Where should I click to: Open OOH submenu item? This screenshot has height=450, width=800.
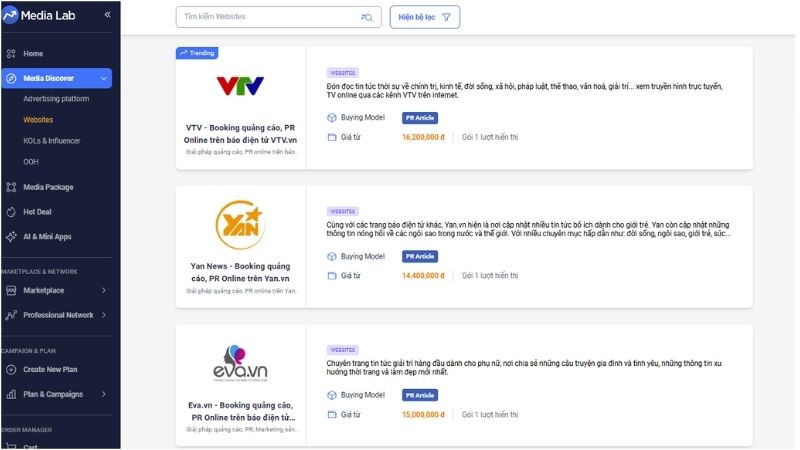point(31,162)
